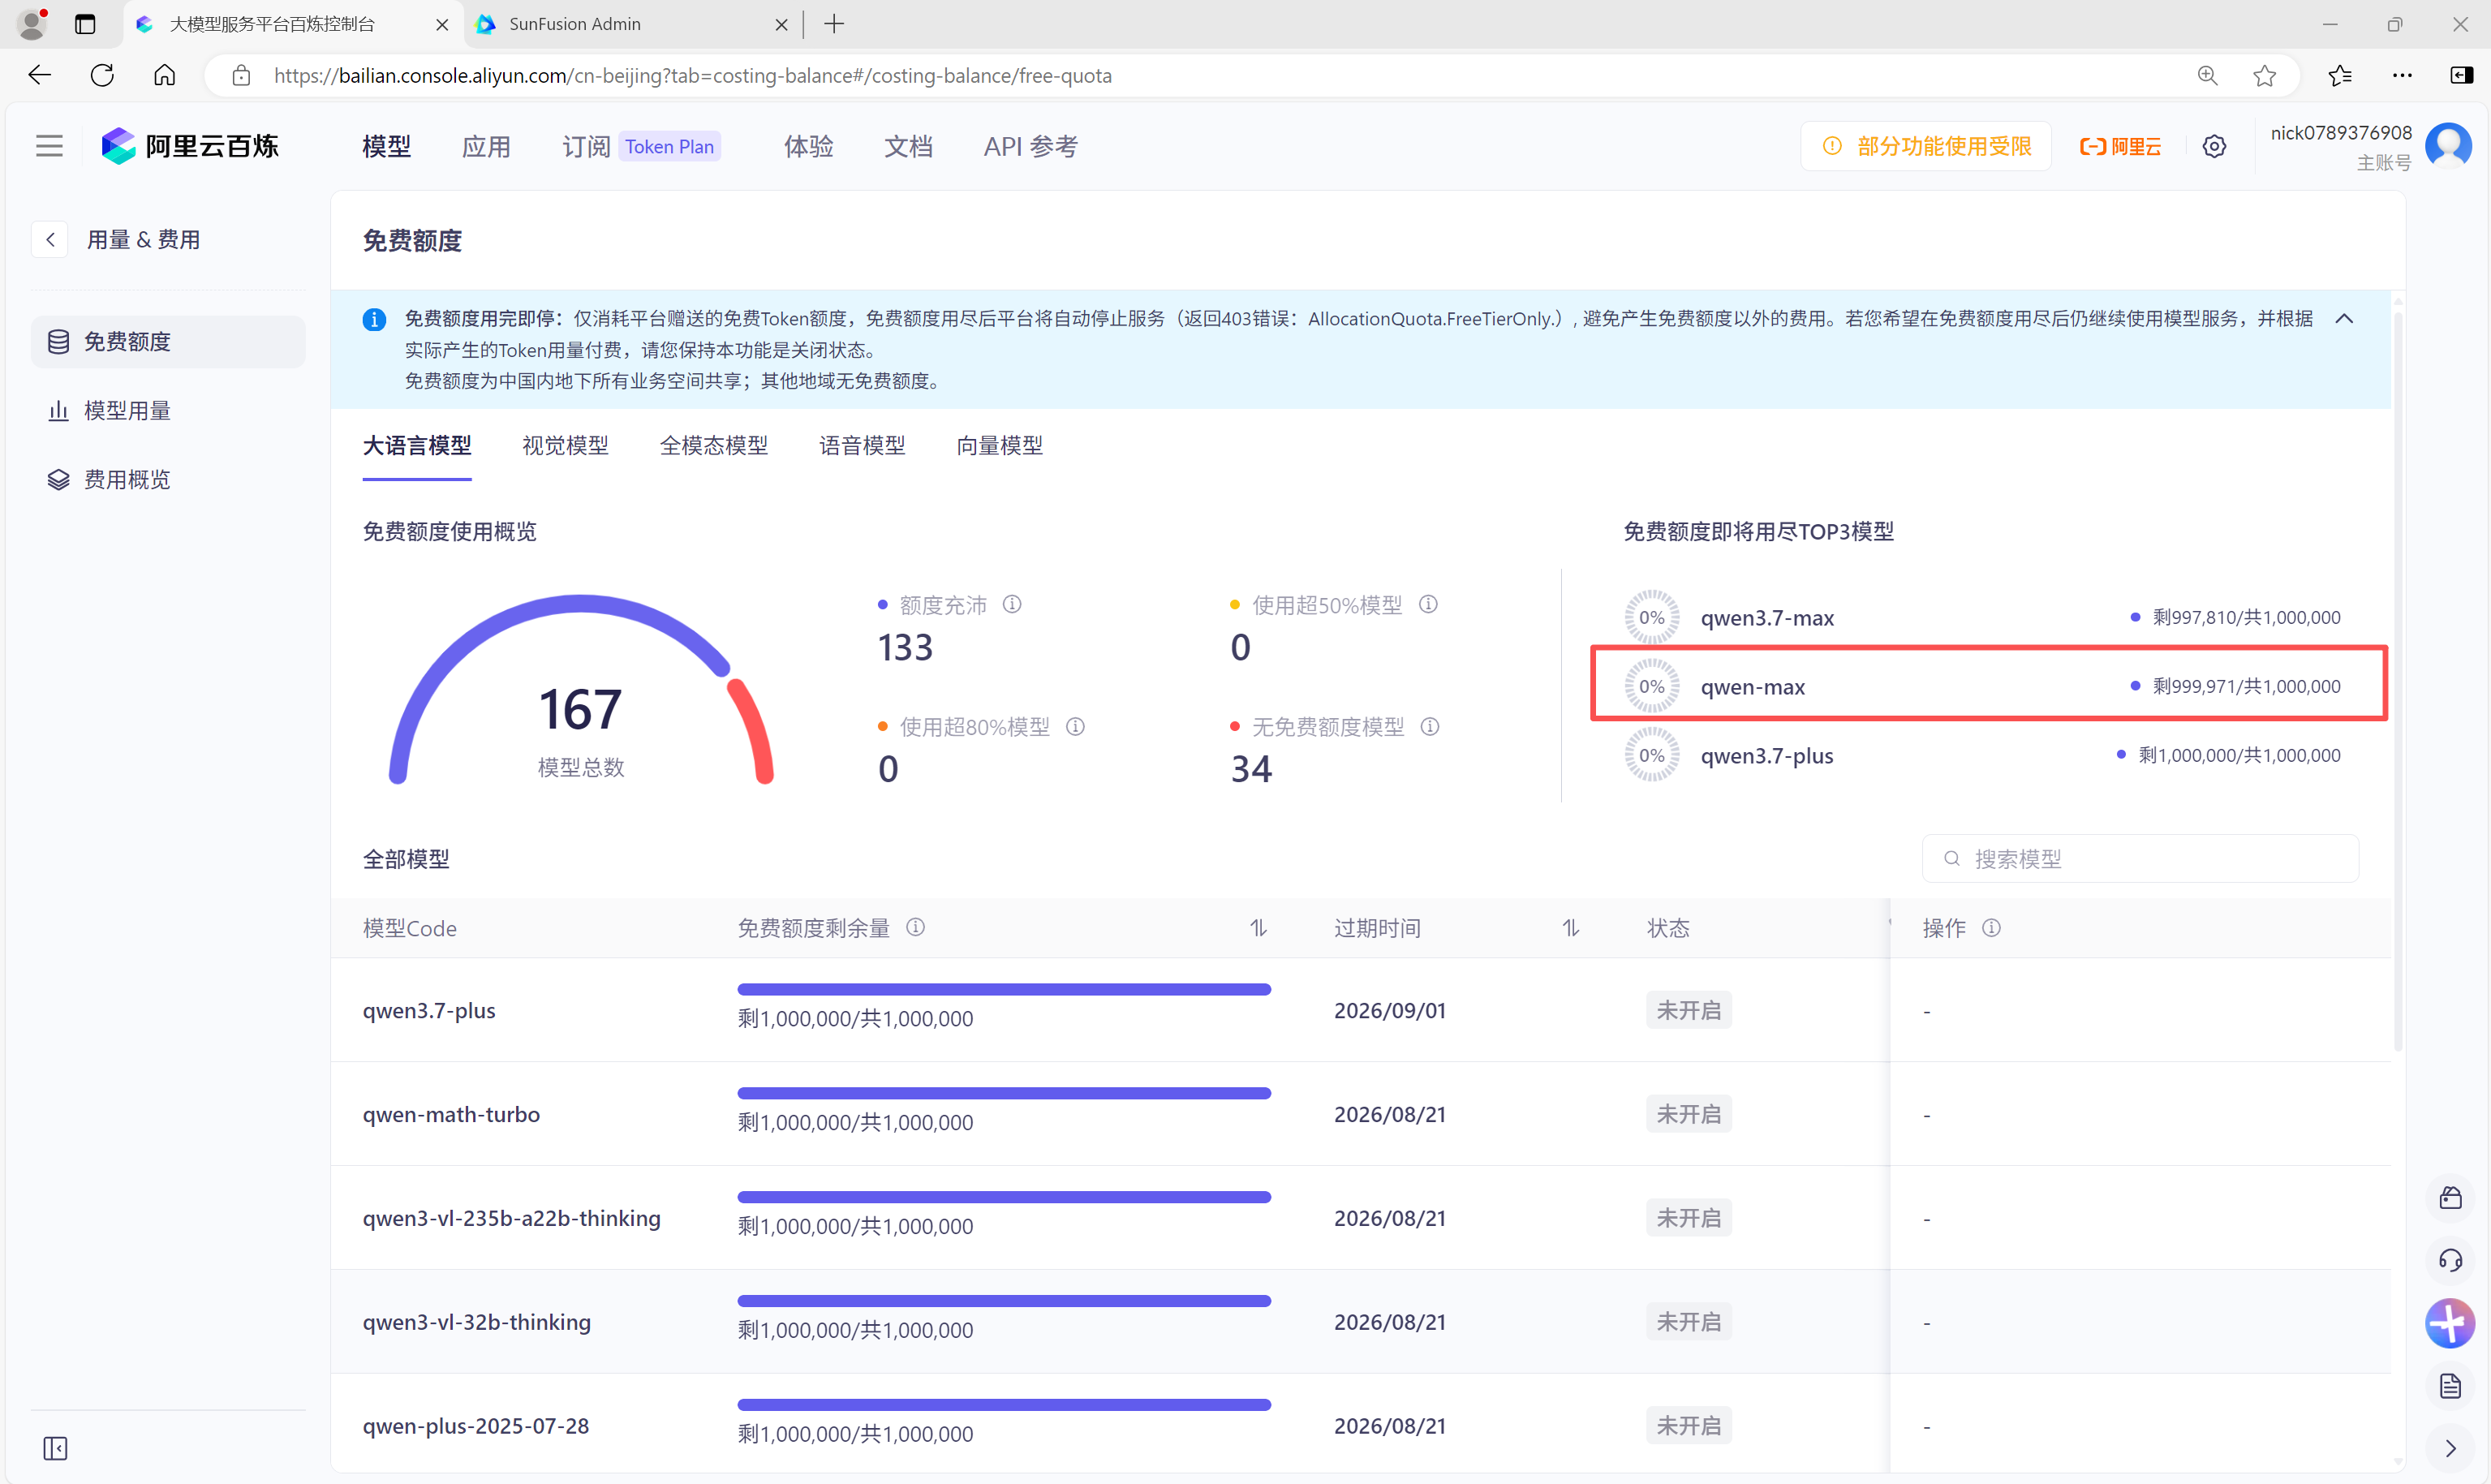Open the 文档 top menu
Image resolution: width=2491 pixels, height=1484 pixels.
tap(908, 146)
